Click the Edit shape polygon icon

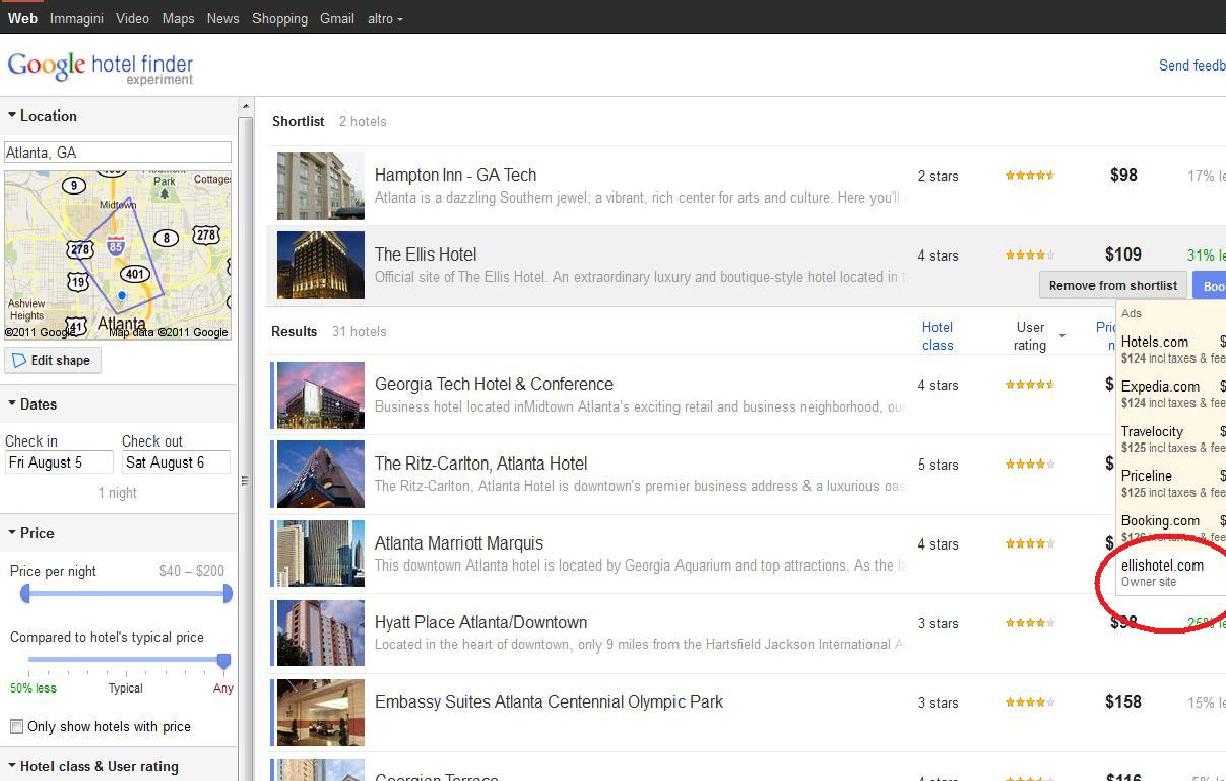pyautogui.click(x=19, y=360)
